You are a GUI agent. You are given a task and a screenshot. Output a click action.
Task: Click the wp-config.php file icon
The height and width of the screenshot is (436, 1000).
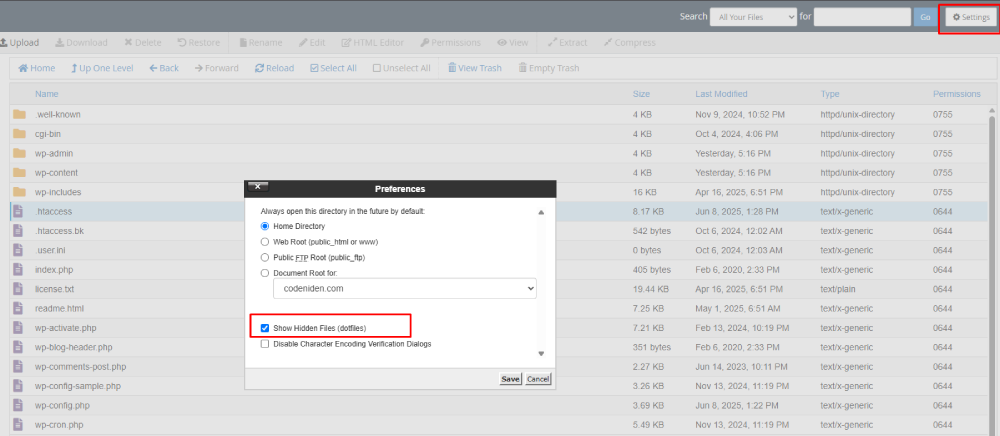pos(18,405)
